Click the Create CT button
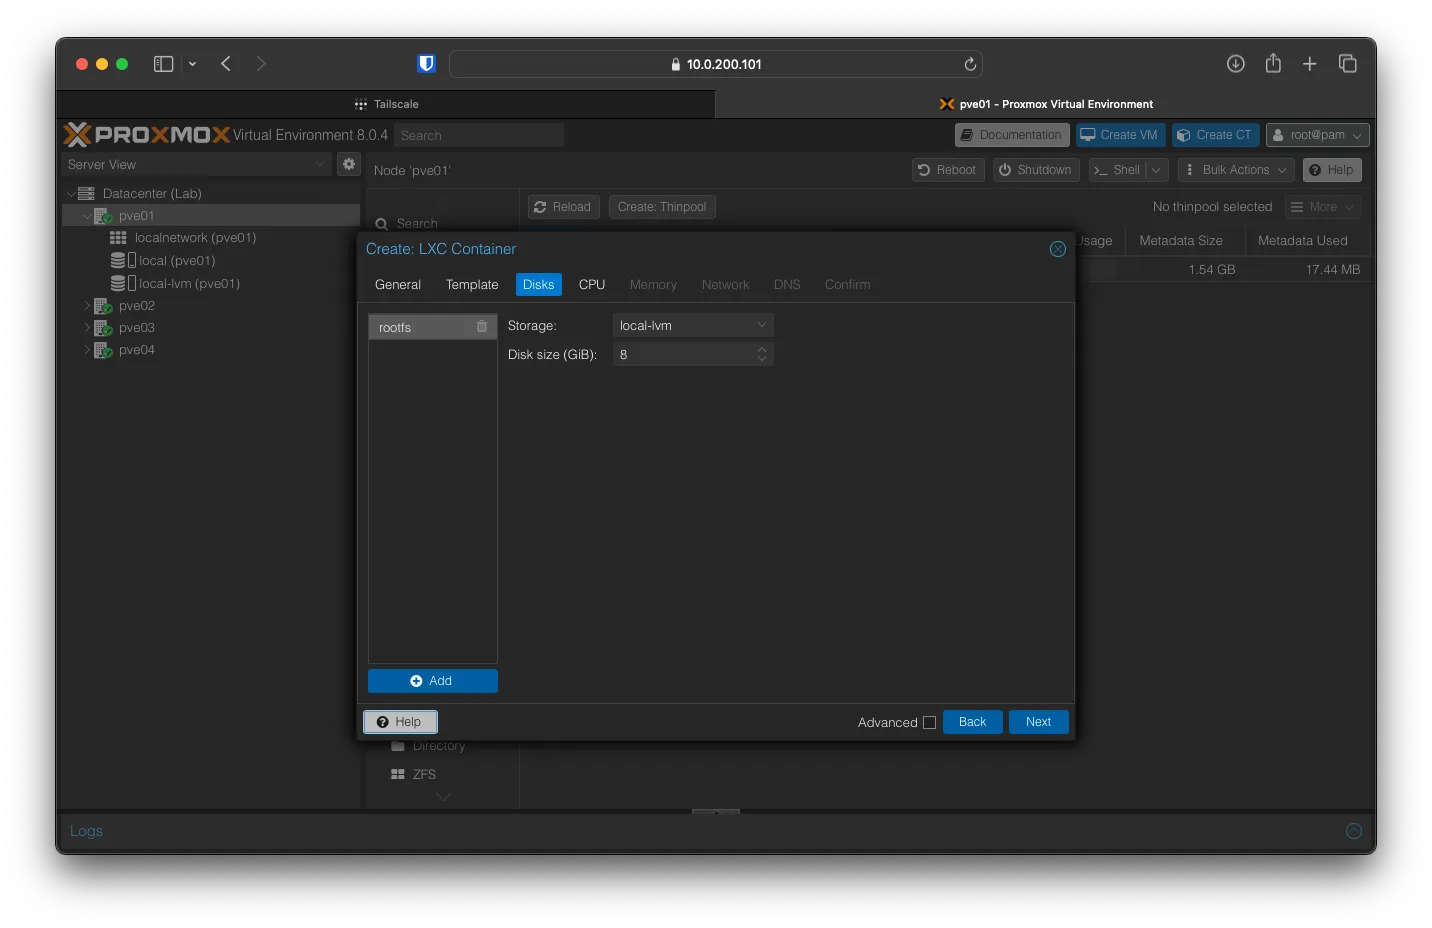The width and height of the screenshot is (1432, 928). tap(1214, 135)
